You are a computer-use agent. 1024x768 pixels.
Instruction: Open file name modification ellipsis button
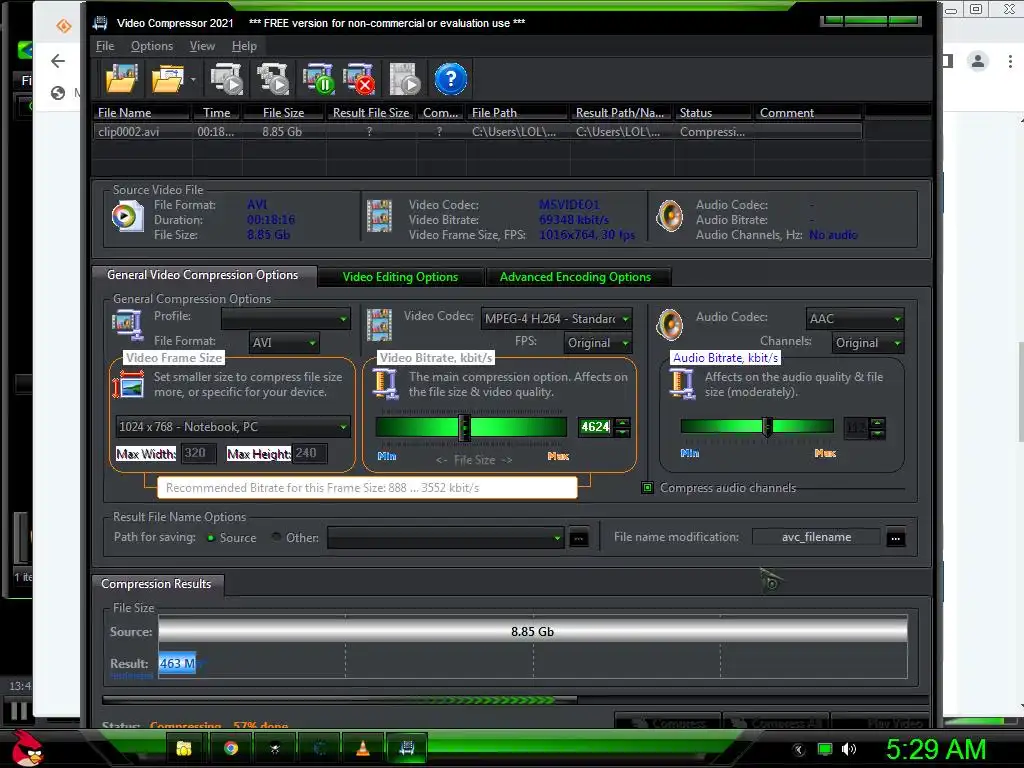click(895, 538)
